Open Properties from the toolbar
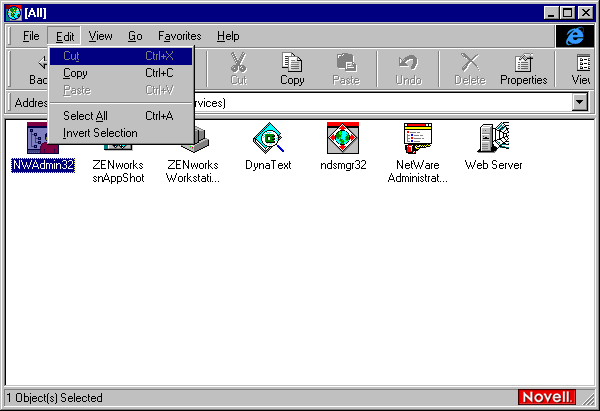Image resolution: width=600 pixels, height=411 pixels. tap(523, 69)
